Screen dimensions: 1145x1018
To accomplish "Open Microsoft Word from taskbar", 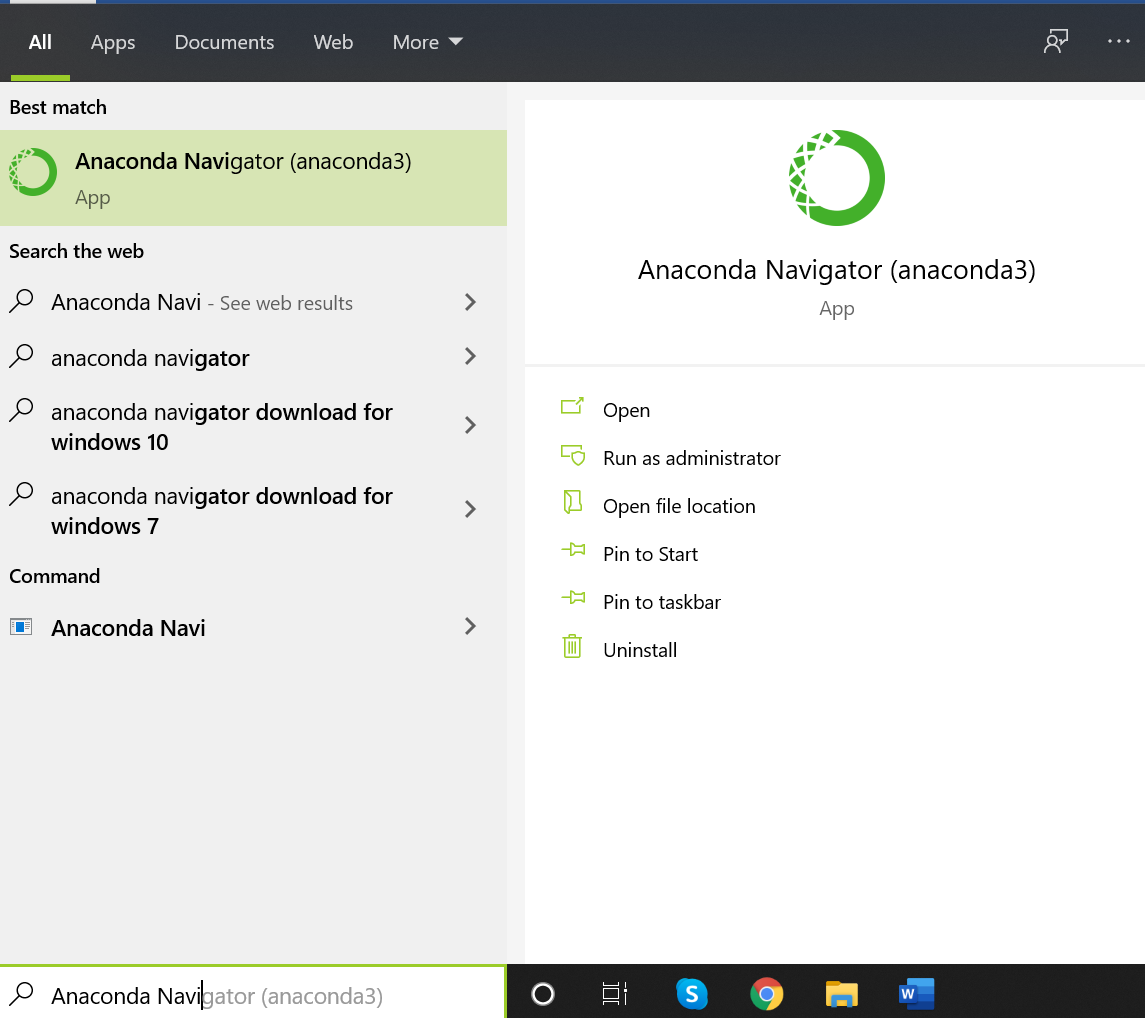I will [x=916, y=993].
